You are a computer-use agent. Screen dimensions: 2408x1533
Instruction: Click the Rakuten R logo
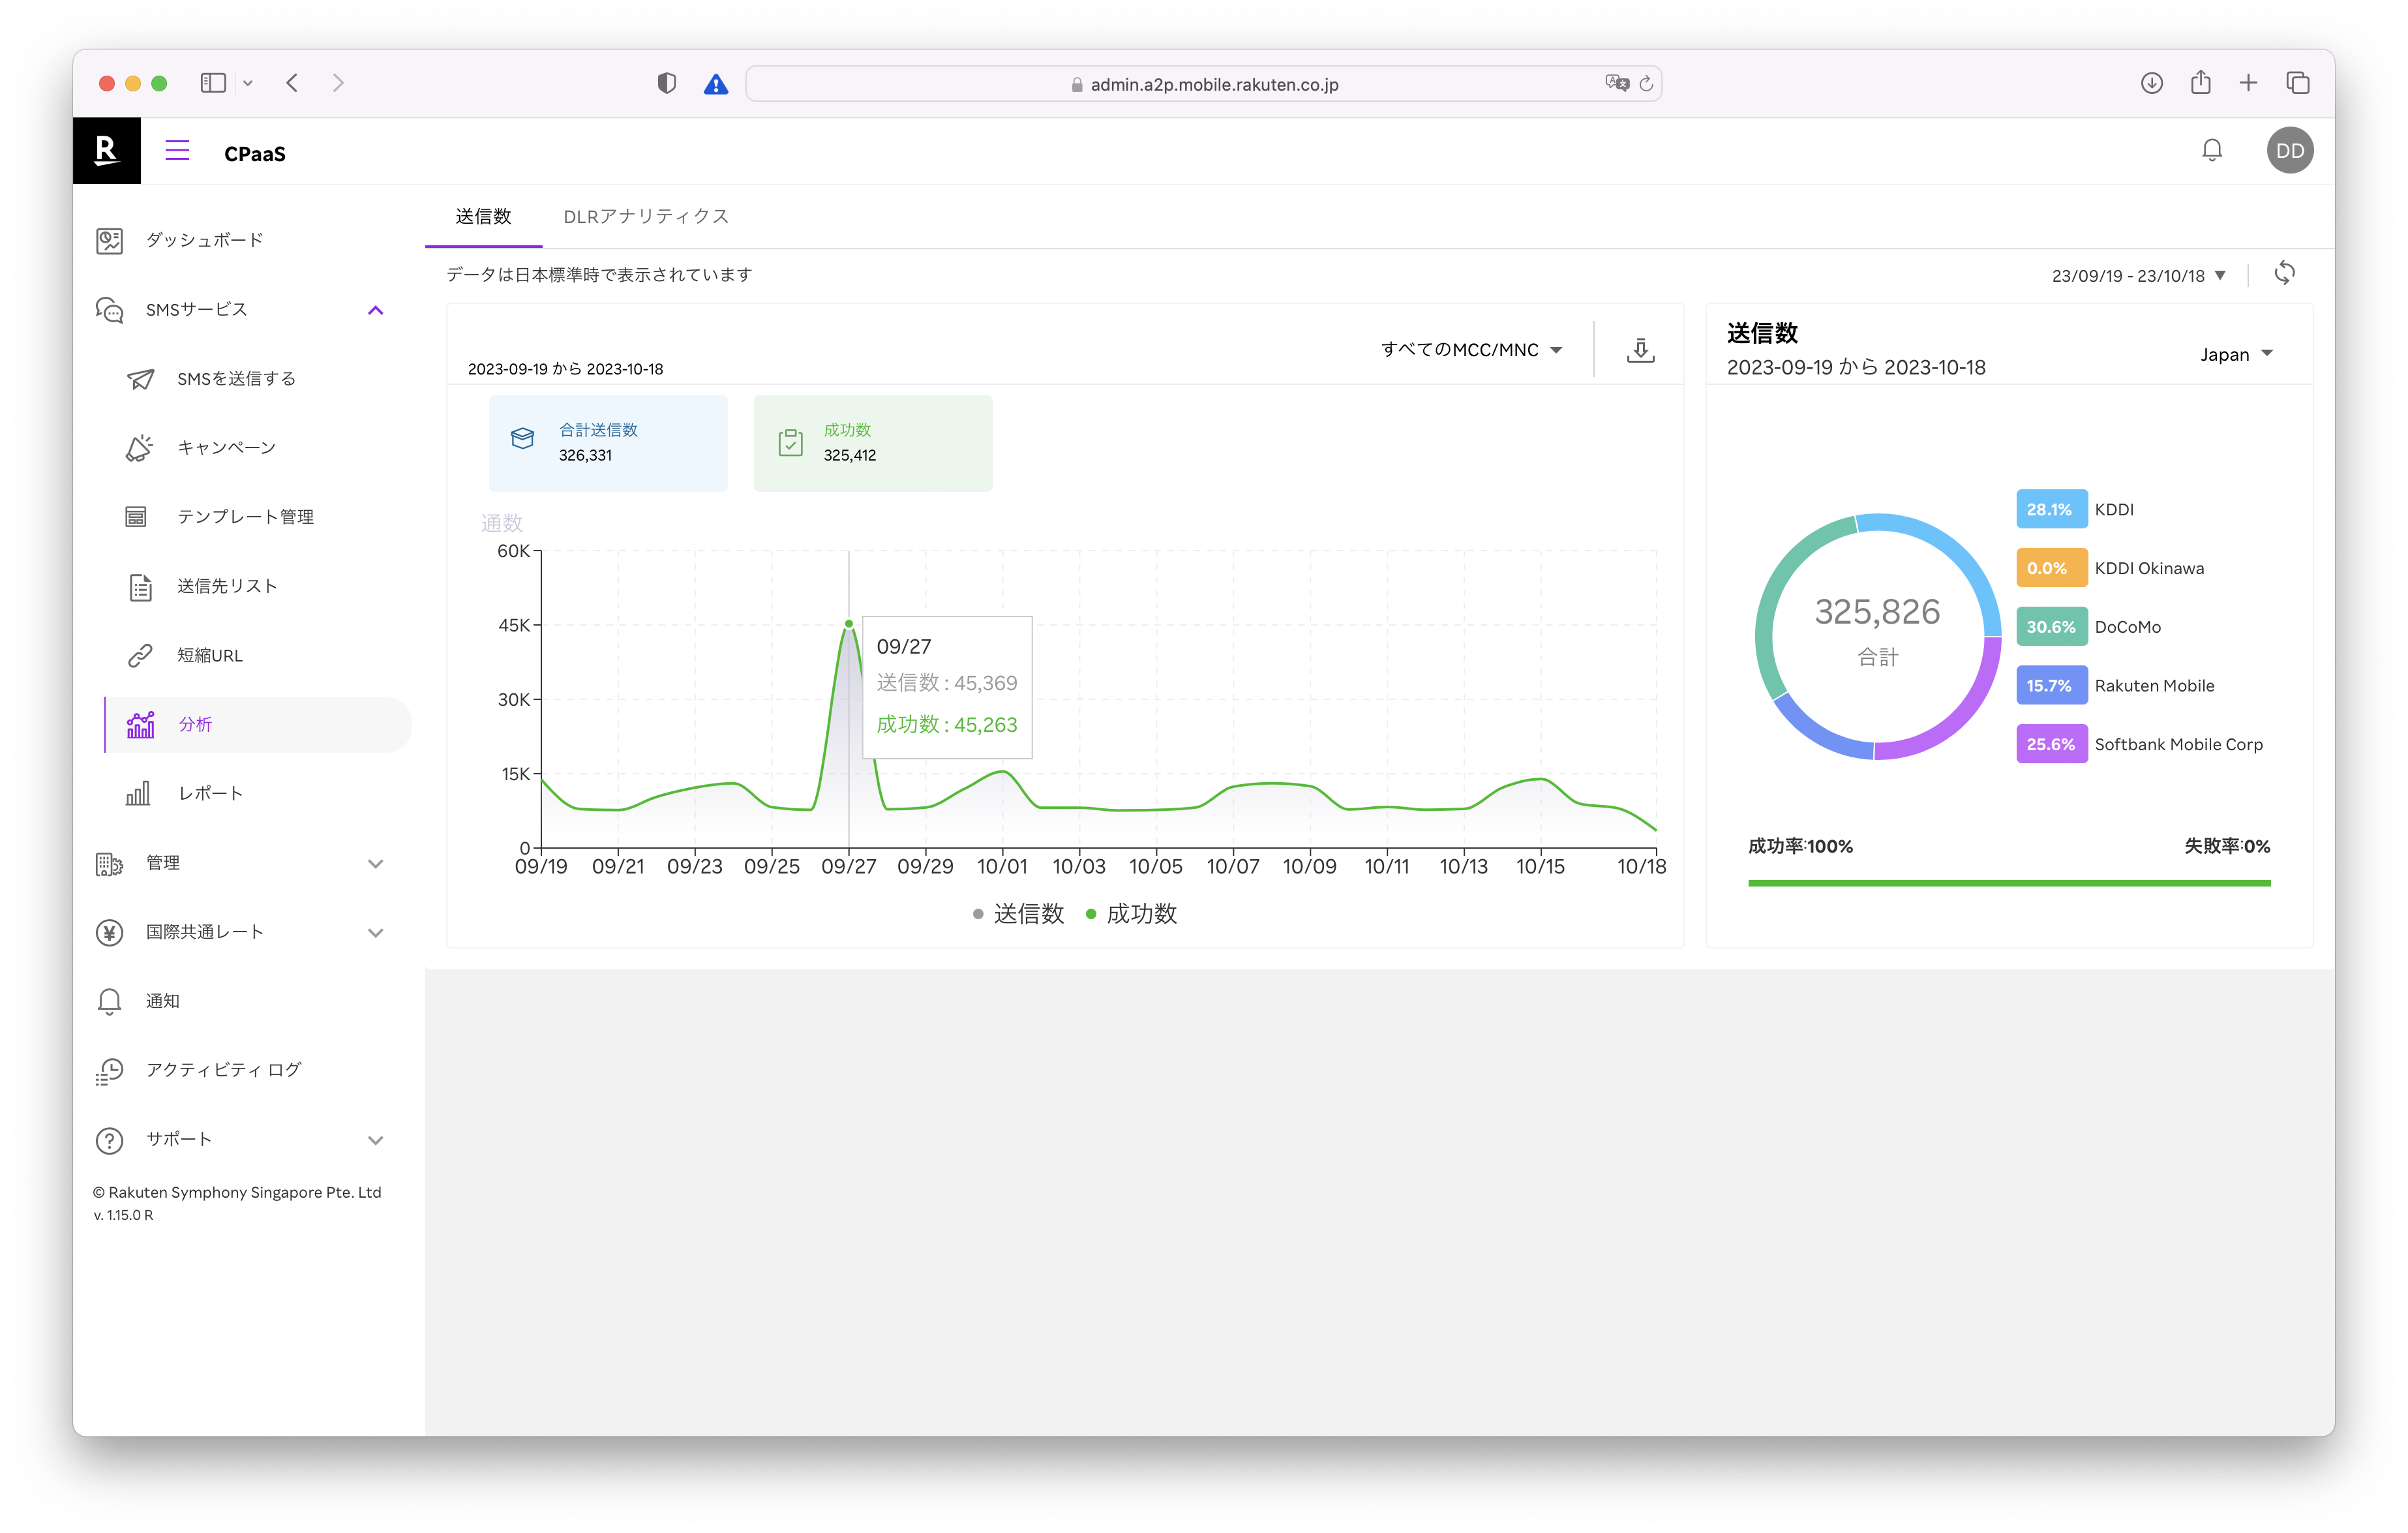pyautogui.click(x=106, y=151)
